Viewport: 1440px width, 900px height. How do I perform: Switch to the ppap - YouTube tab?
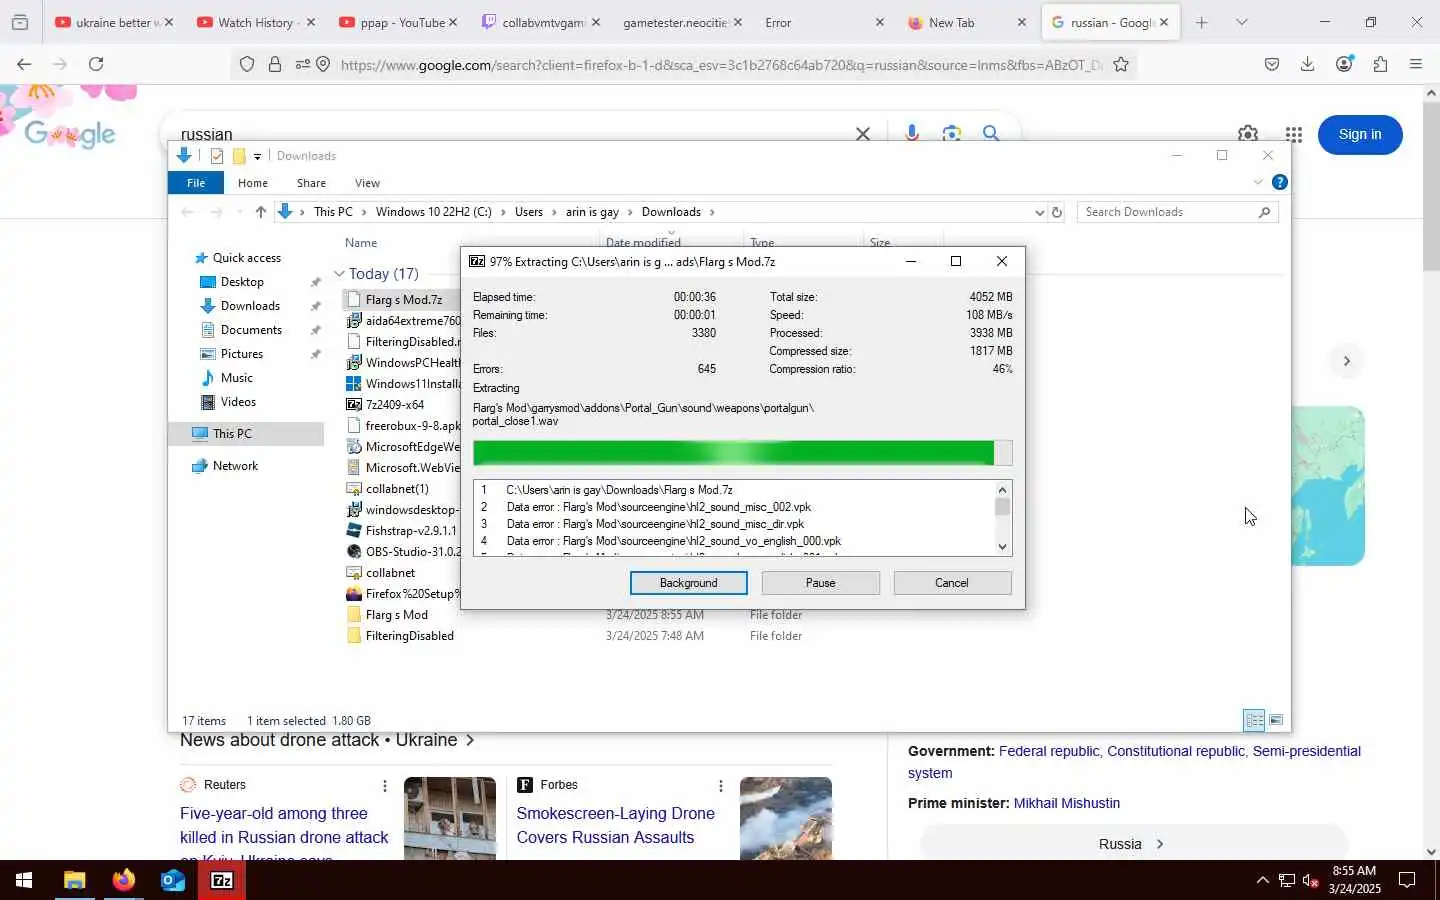401,22
